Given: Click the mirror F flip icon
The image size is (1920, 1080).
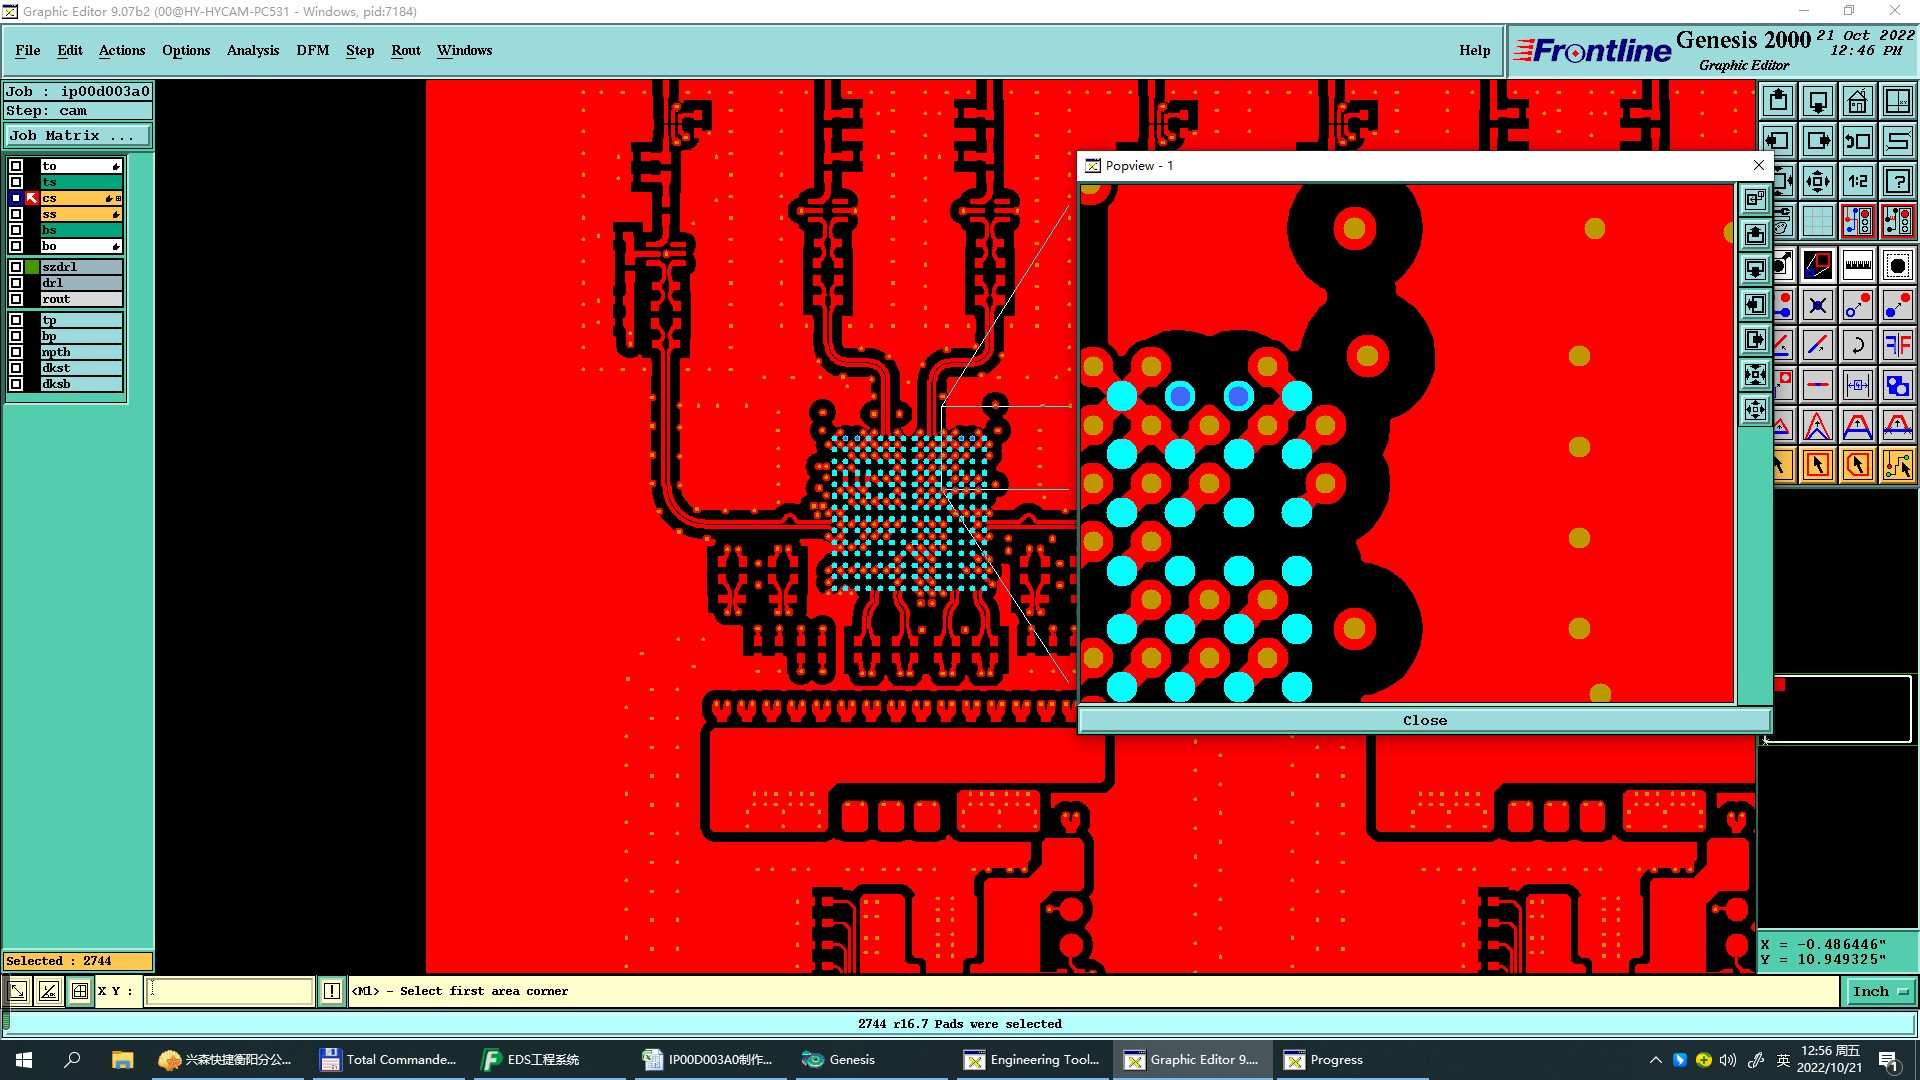Looking at the screenshot, I should pyautogui.click(x=1897, y=345).
